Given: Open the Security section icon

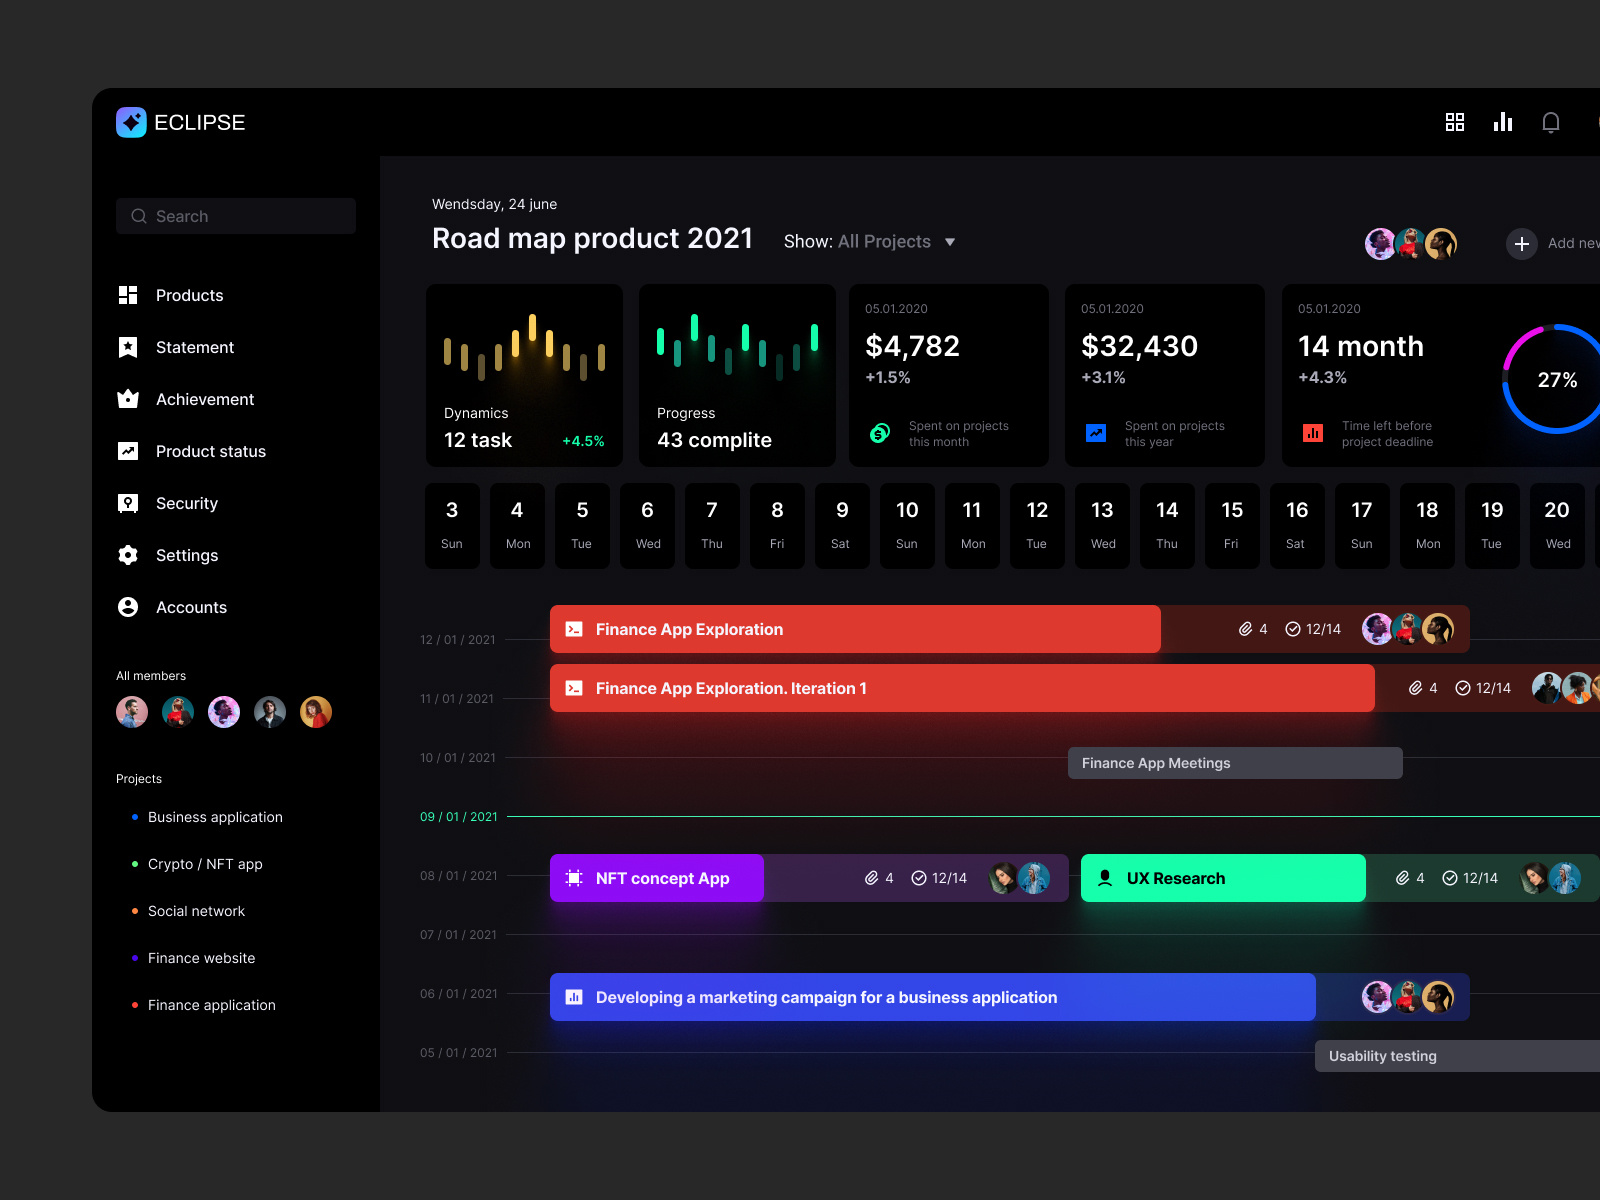Looking at the screenshot, I should tap(128, 503).
